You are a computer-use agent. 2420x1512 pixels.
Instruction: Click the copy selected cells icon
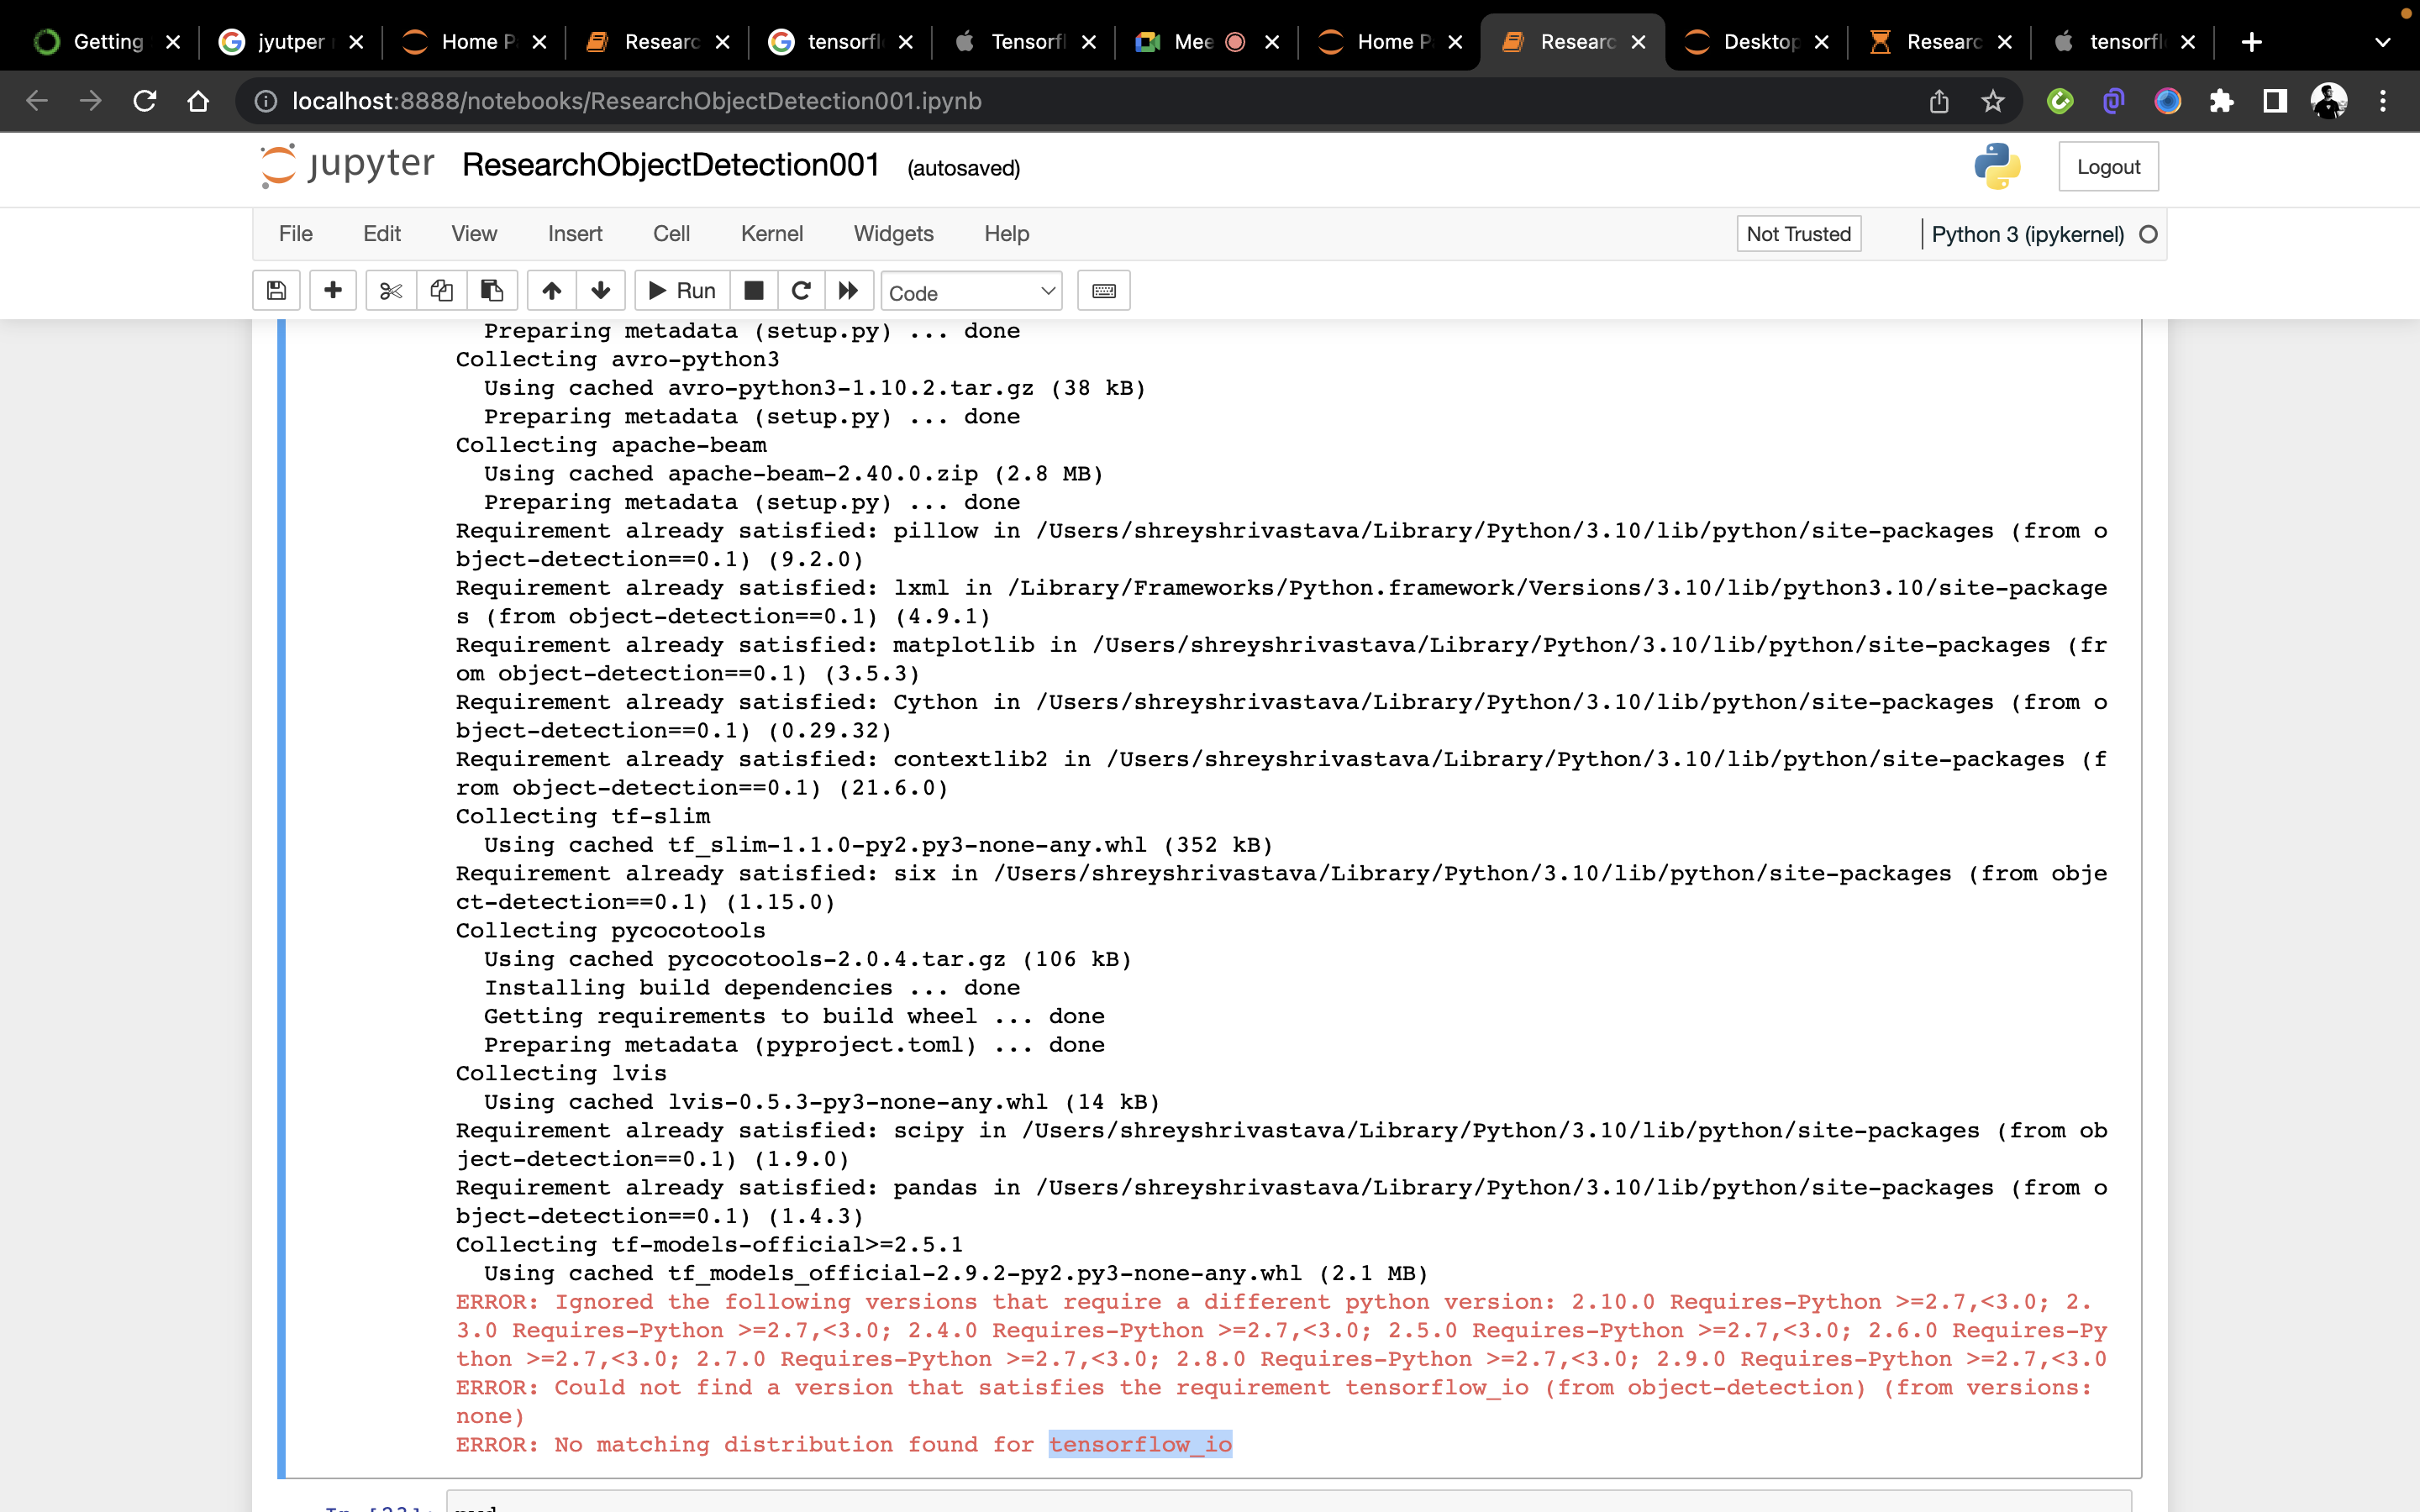click(441, 291)
